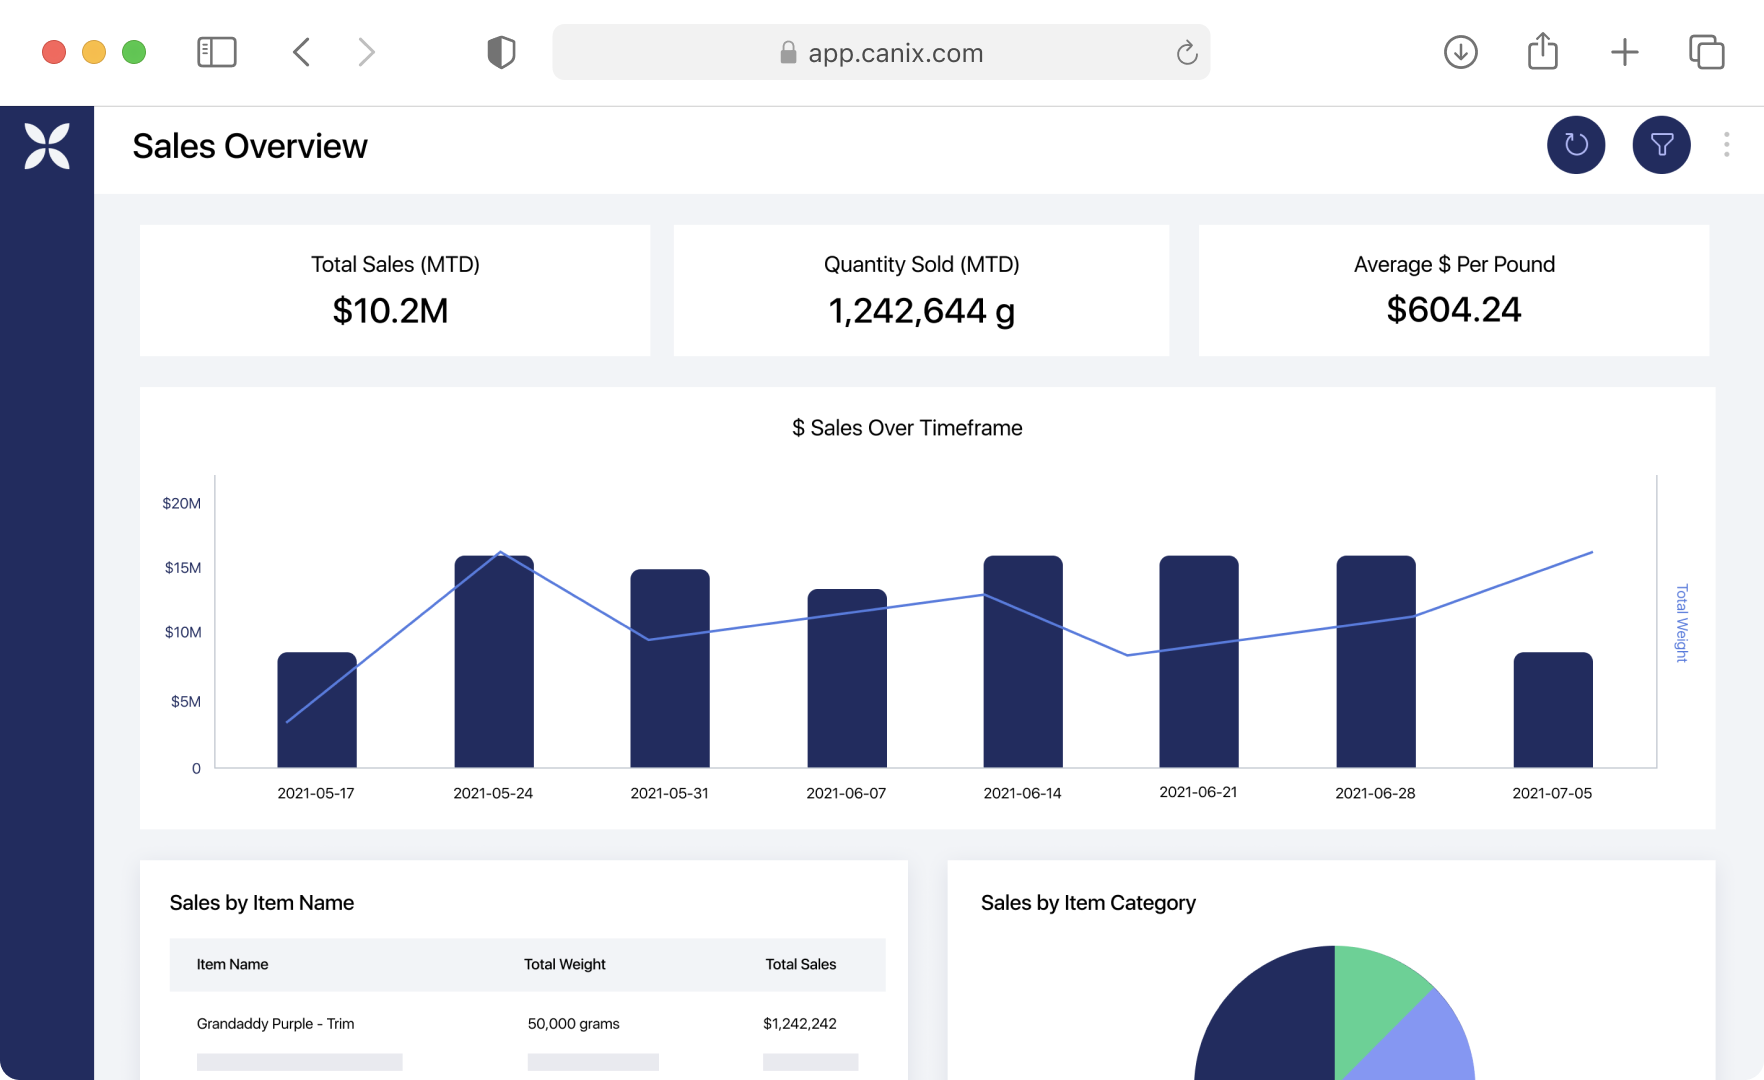Screen dimensions: 1764x1080
Task: Click the 2021-06-28 bar
Action: click(x=1376, y=662)
